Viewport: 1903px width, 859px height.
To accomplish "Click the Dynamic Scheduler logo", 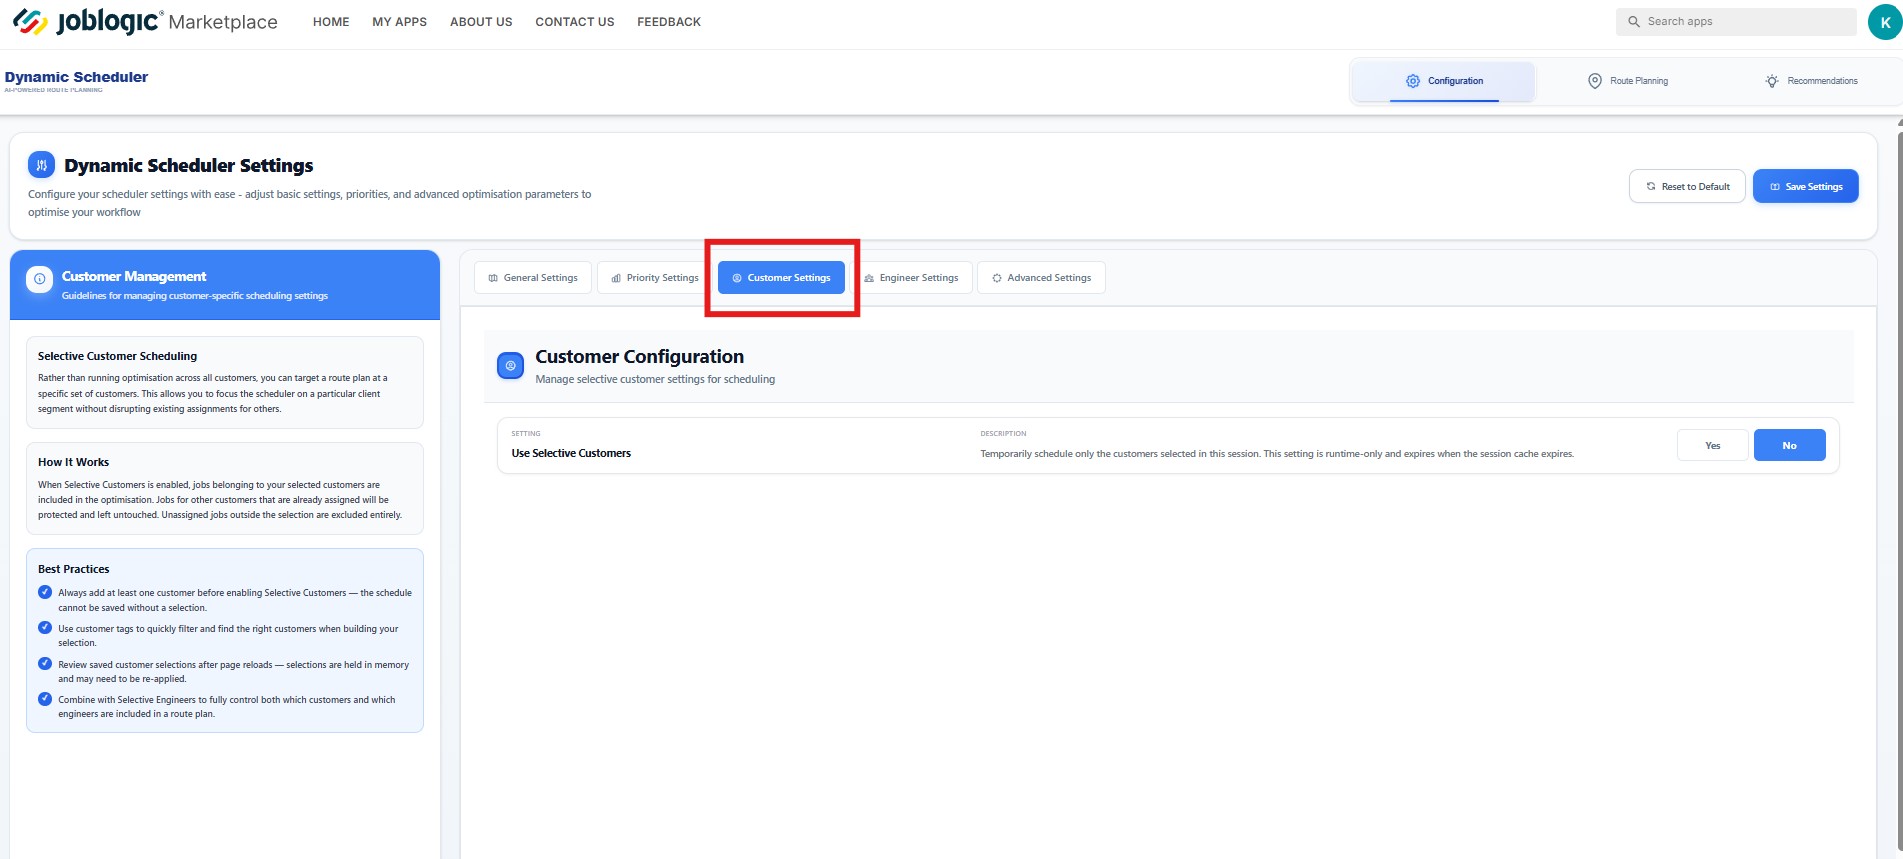I will [x=76, y=80].
